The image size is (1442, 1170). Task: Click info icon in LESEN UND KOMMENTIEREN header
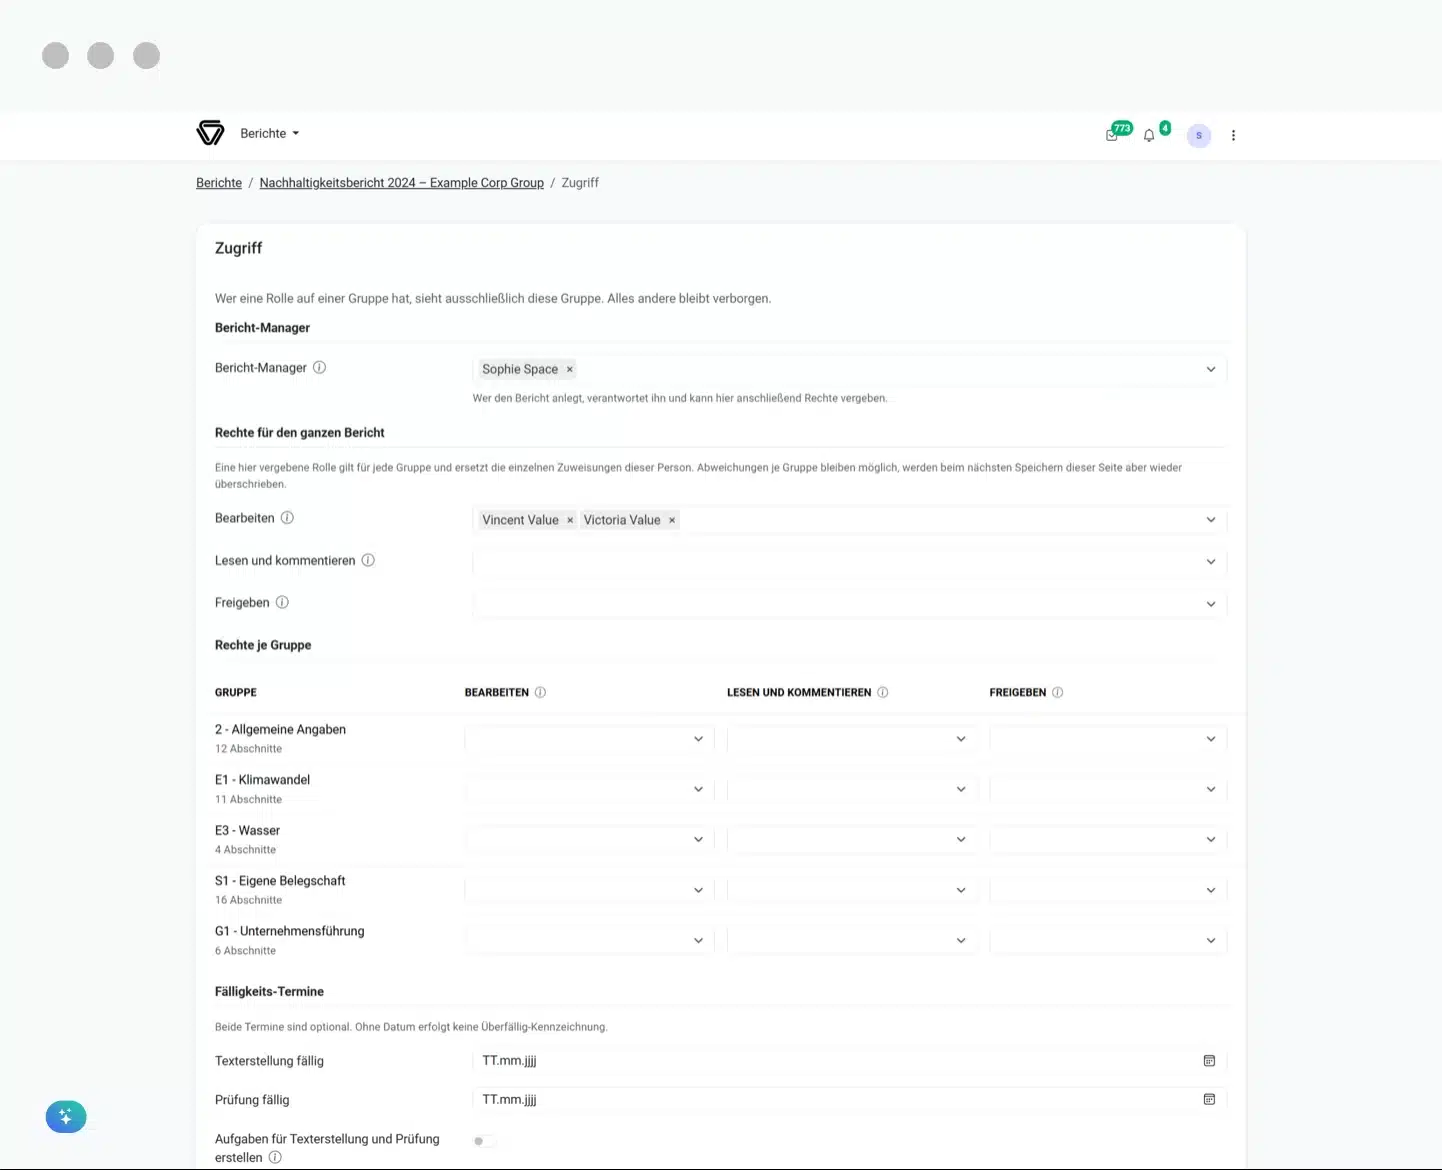(x=883, y=692)
